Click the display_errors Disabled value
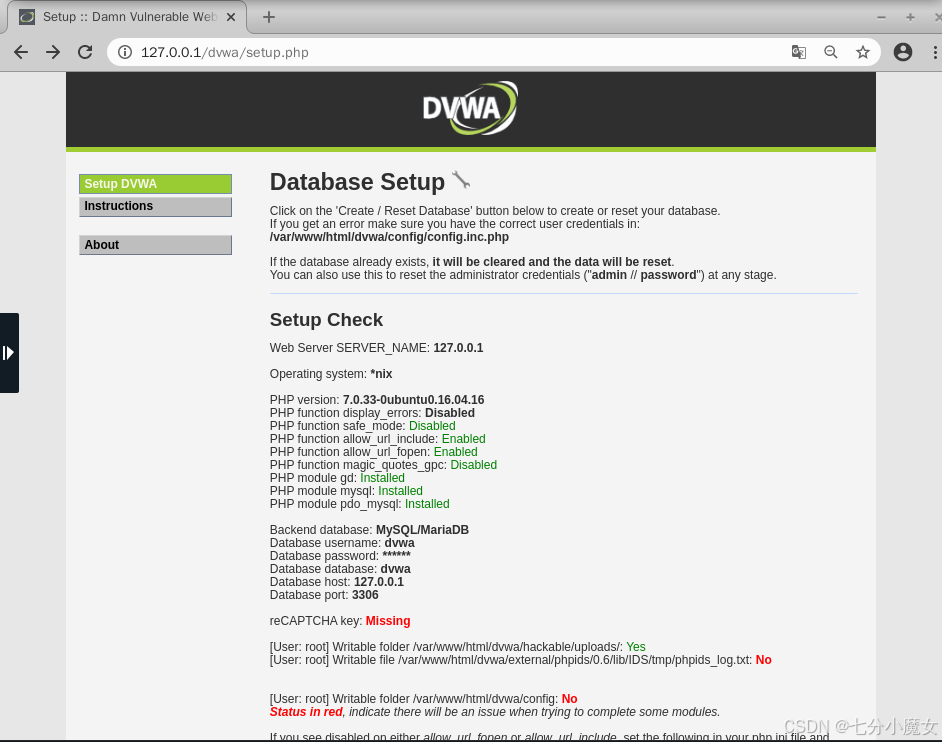The height and width of the screenshot is (742, 942). tap(449, 413)
